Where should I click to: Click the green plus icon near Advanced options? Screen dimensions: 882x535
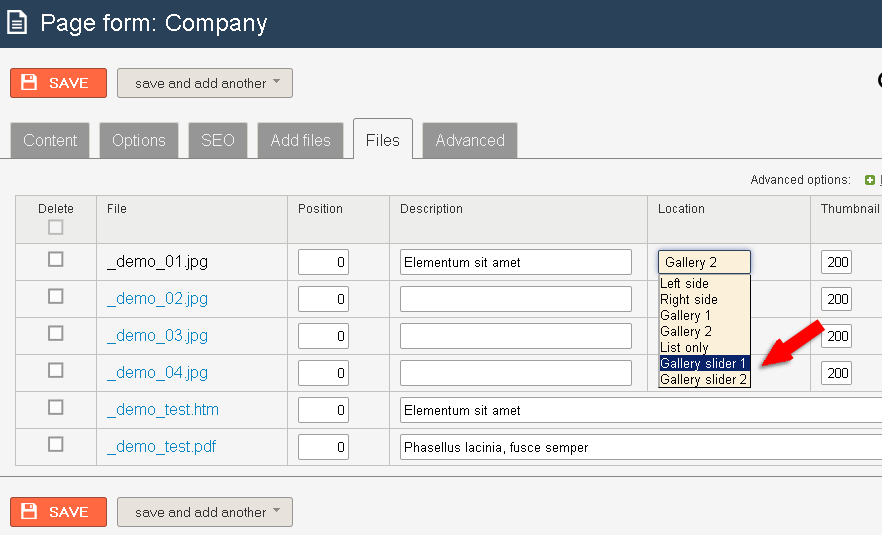(x=870, y=180)
